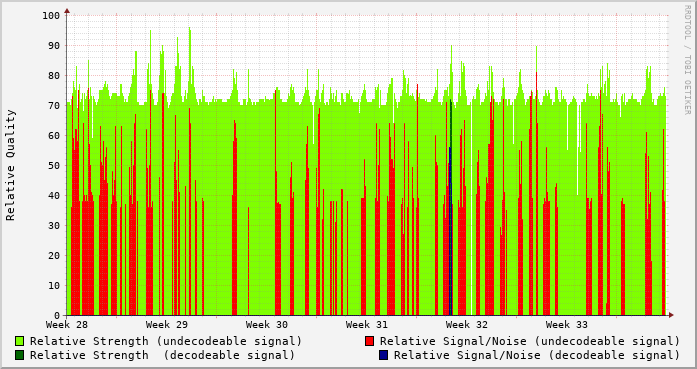This screenshot has width=697, height=369.
Task: Click the Relative Quality axis title
Action: pos(10,165)
